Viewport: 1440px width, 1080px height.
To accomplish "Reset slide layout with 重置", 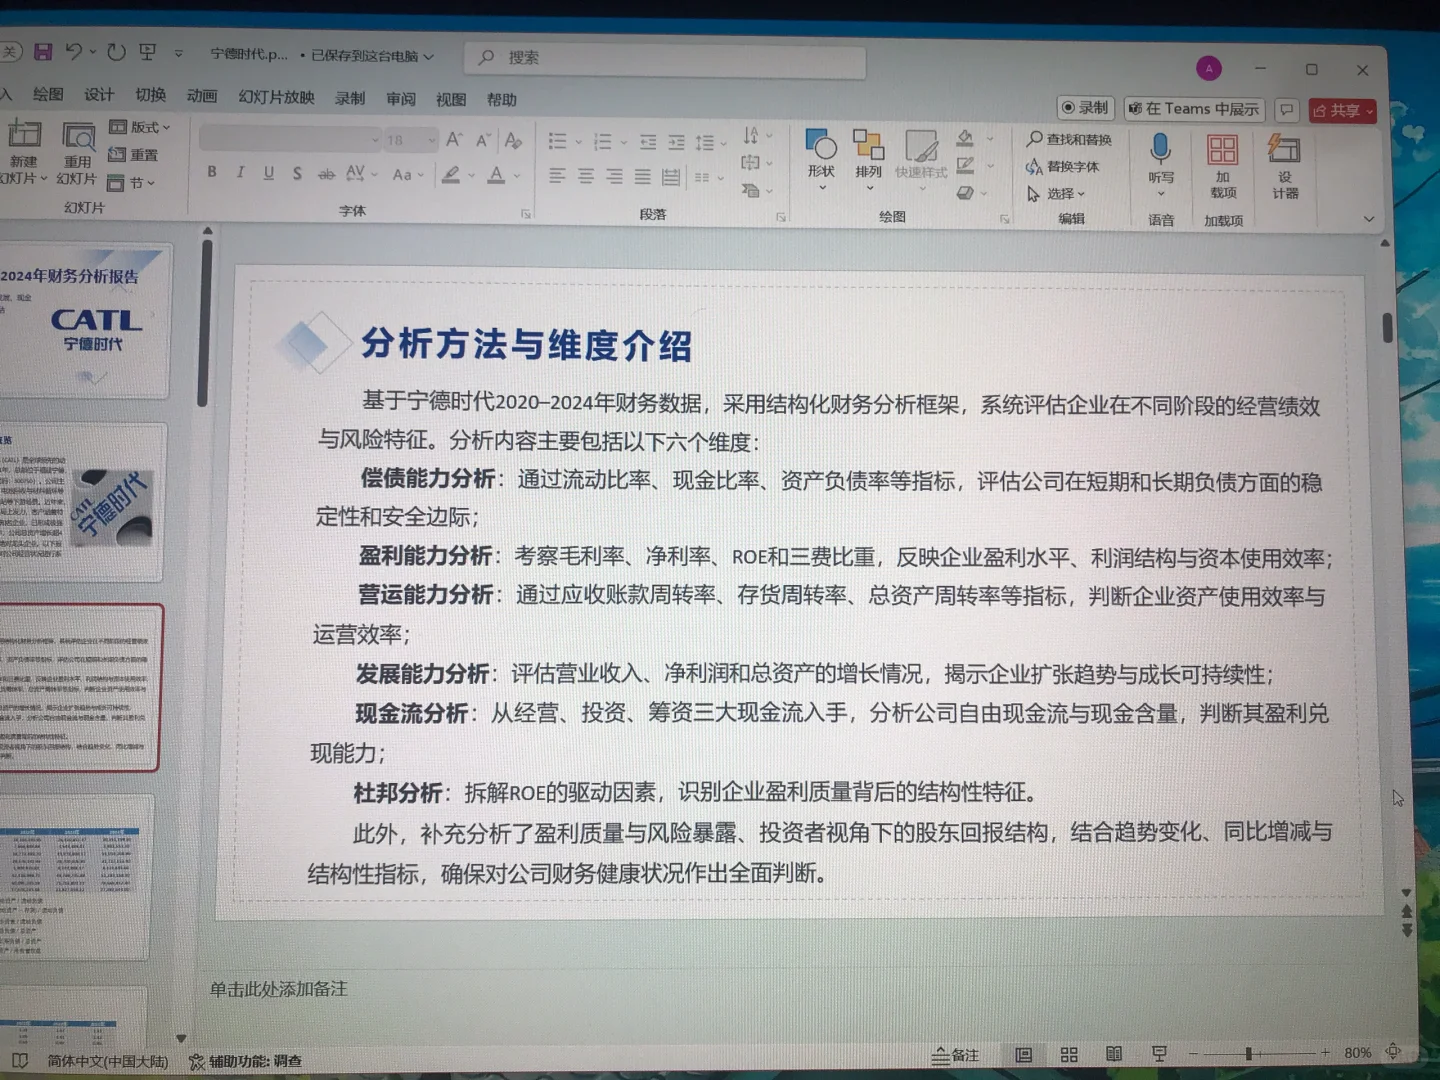I will [133, 155].
